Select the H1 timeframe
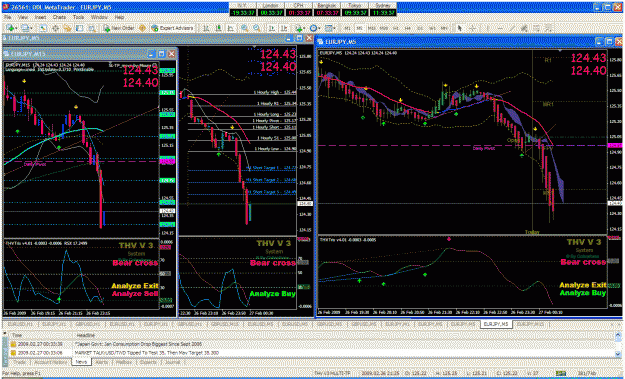The width and height of the screenshot is (625, 379). (x=395, y=28)
